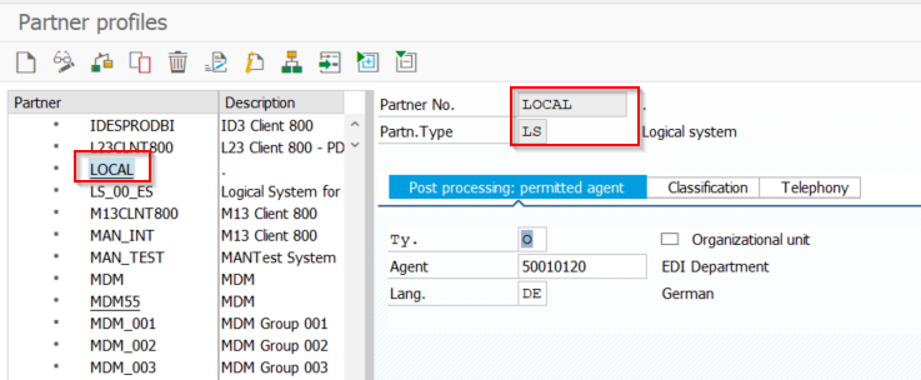The image size is (921, 380).
Task: Click the Create new partner profile icon
Action: 25,62
